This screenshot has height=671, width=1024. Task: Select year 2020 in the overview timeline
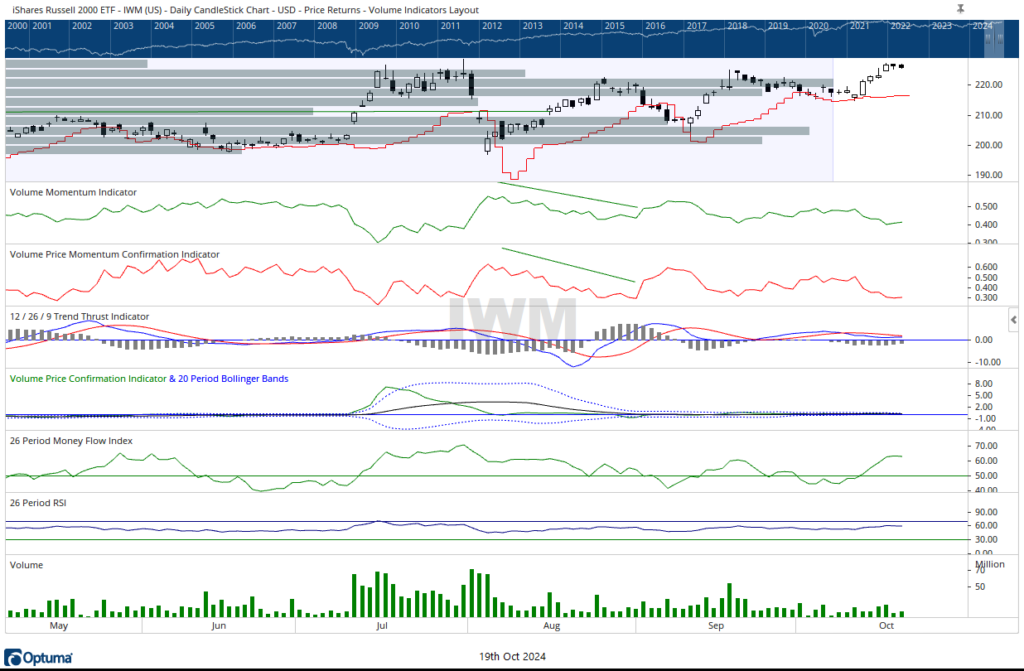coord(818,26)
